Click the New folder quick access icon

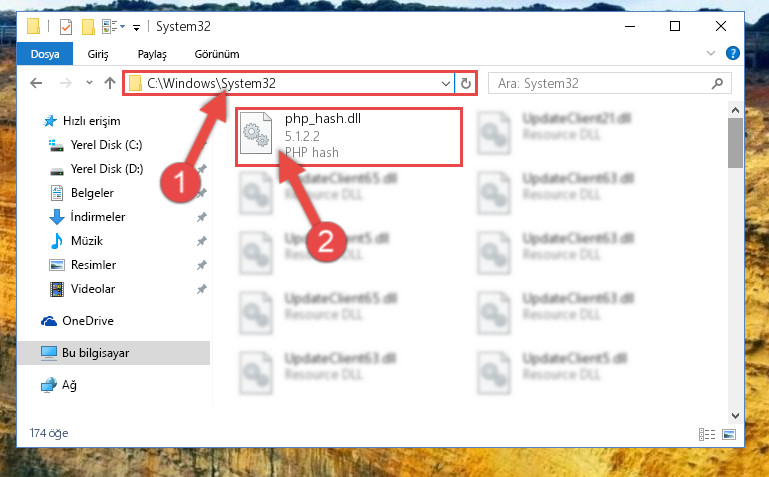point(88,26)
